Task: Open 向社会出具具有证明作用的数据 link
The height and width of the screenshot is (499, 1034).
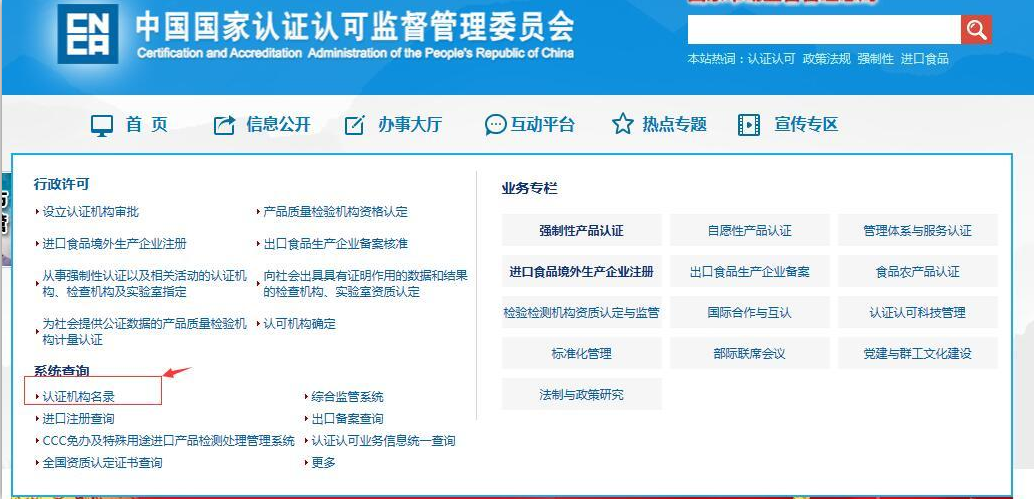Action: pyautogui.click(x=366, y=283)
